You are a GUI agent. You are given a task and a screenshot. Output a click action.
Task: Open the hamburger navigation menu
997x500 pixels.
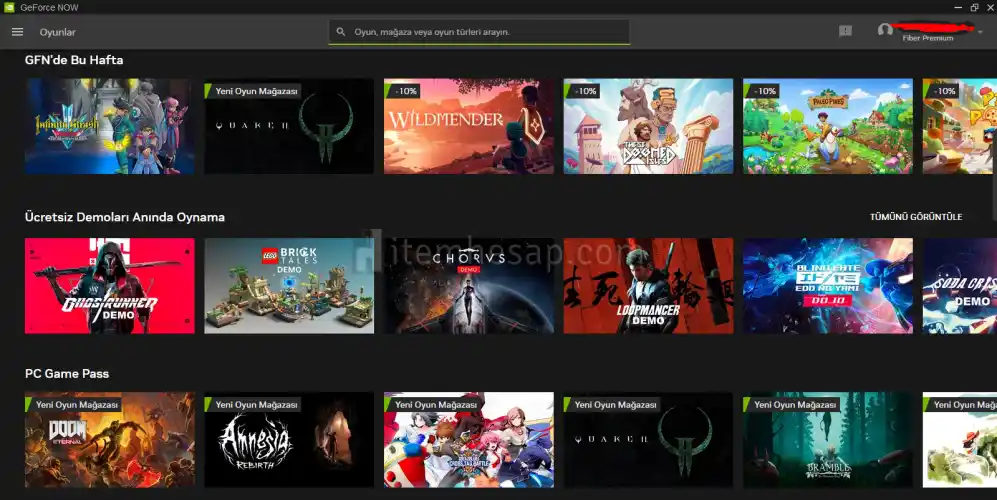coord(17,32)
